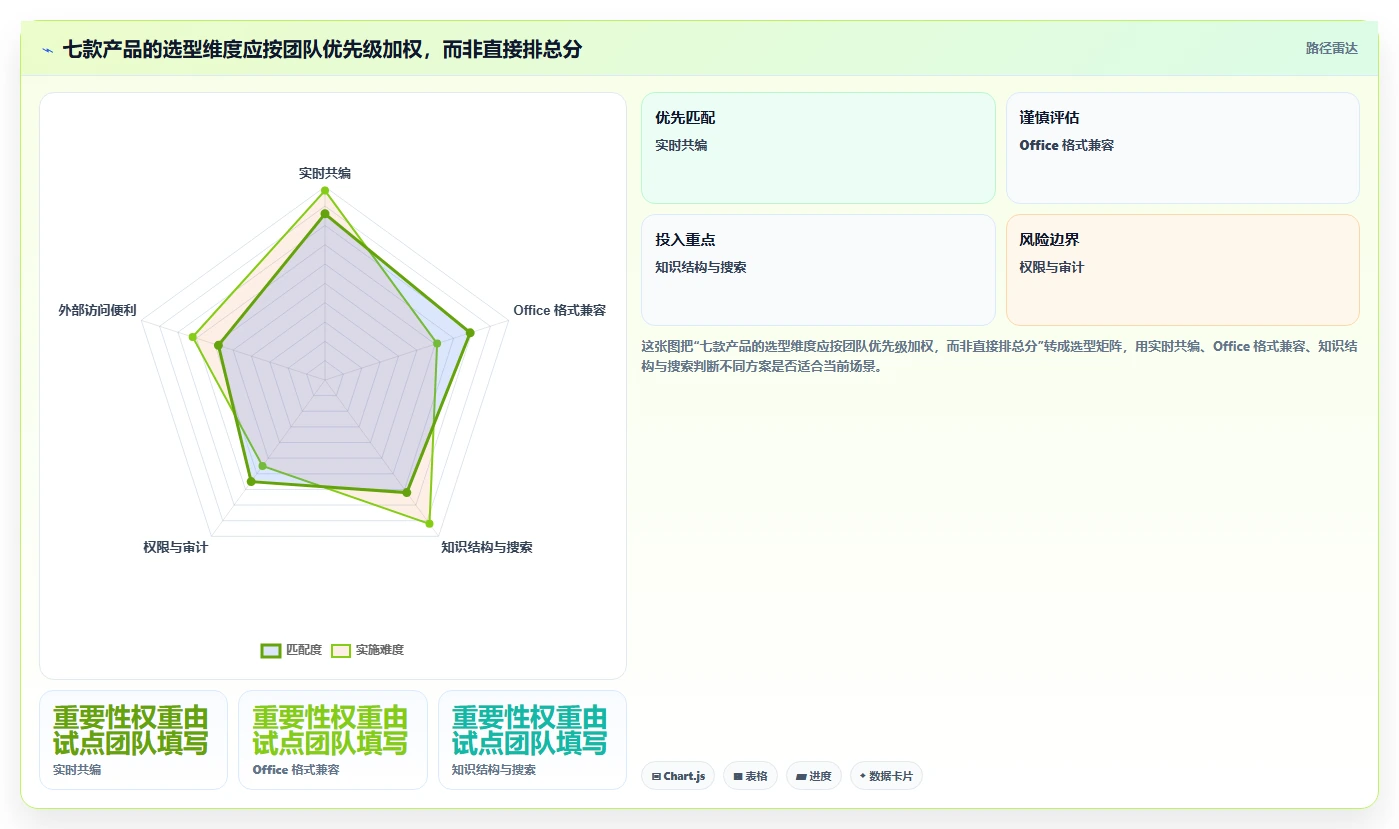Click 实时共编 text in 优先匹配 card
Viewport: 1399px width, 829px height.
tap(681, 145)
